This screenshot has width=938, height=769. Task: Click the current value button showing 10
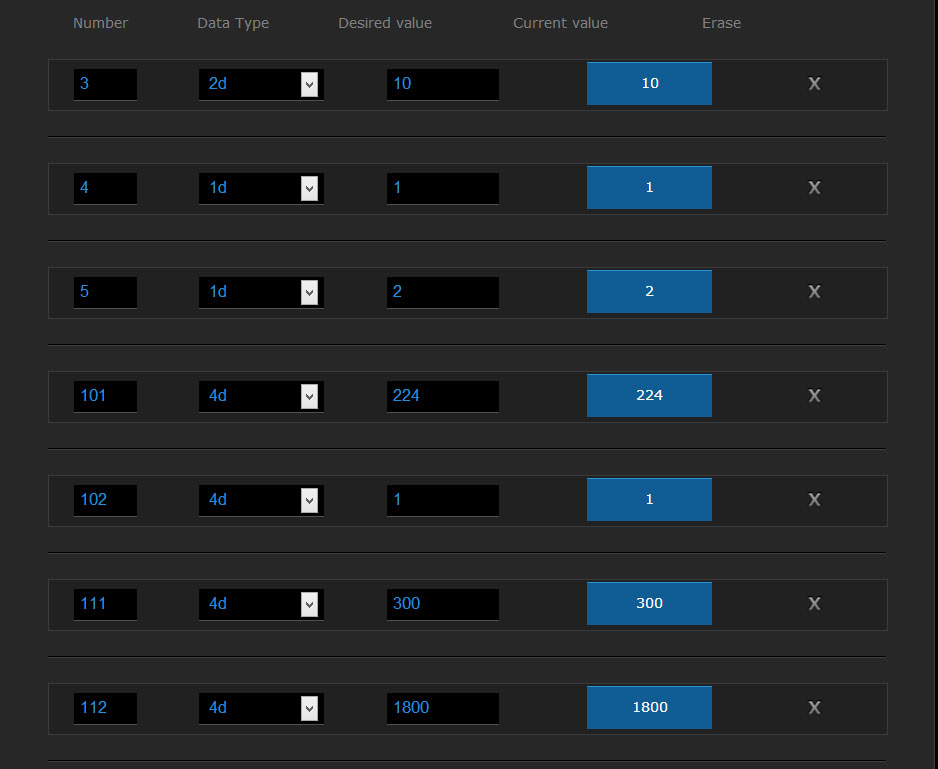[649, 84]
